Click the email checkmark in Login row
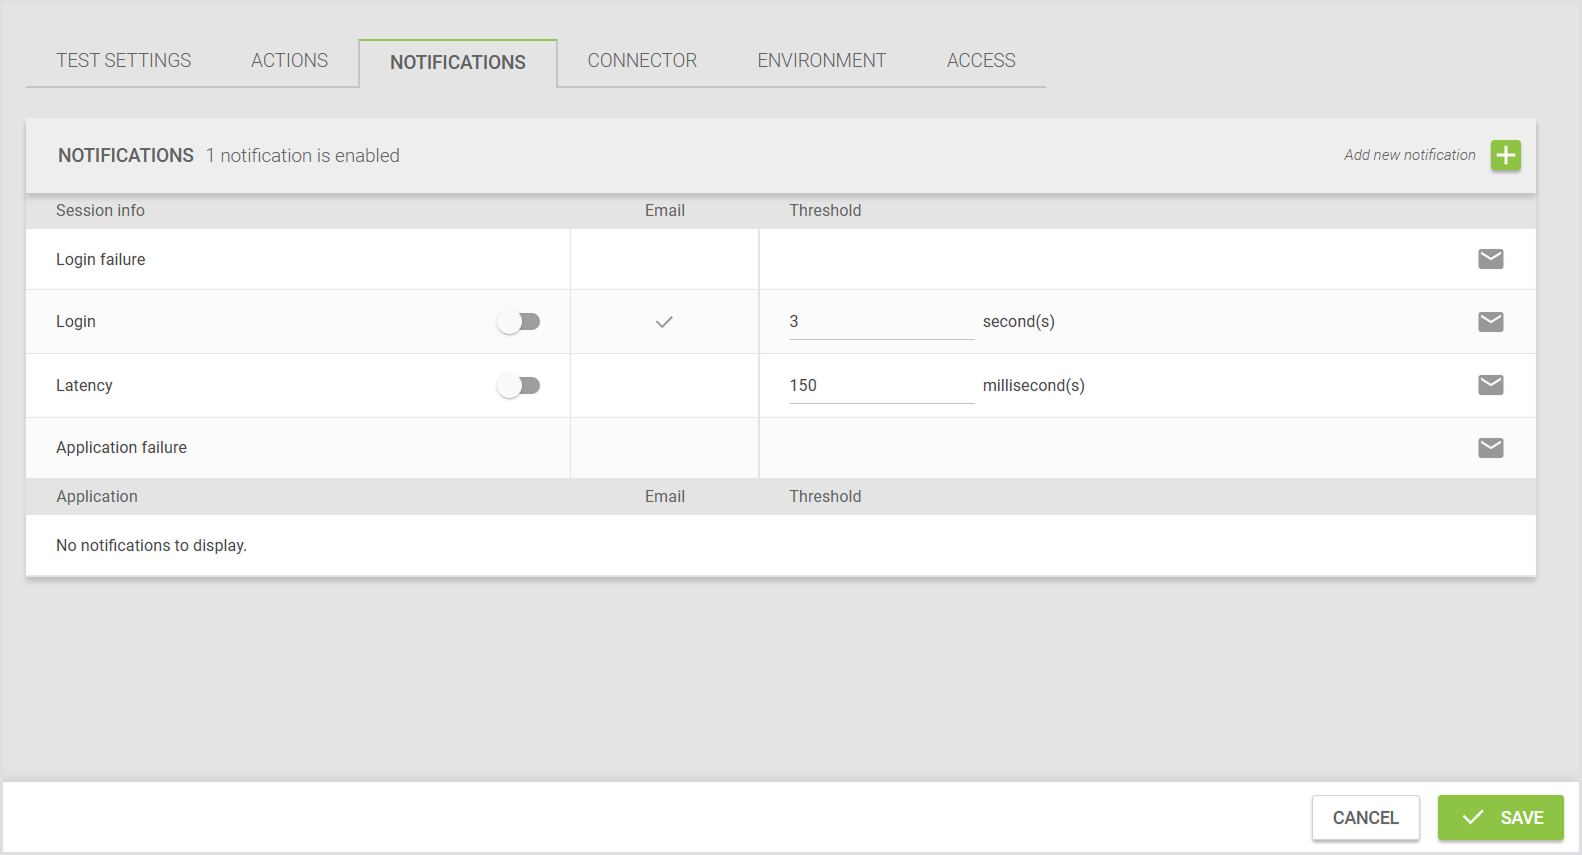 point(664,322)
